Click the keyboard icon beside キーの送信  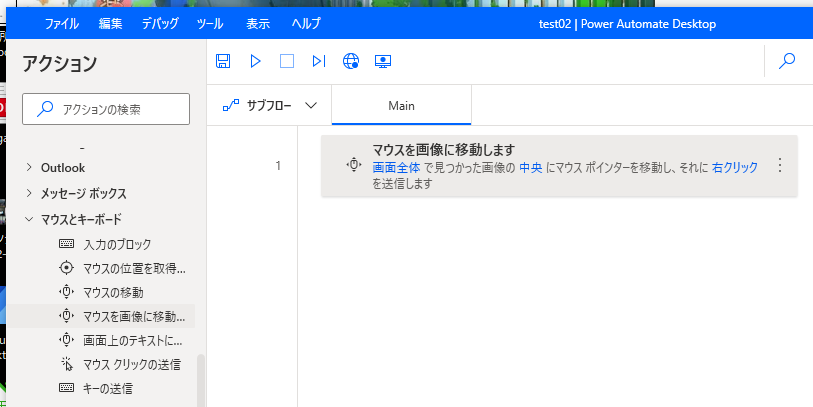click(x=66, y=387)
